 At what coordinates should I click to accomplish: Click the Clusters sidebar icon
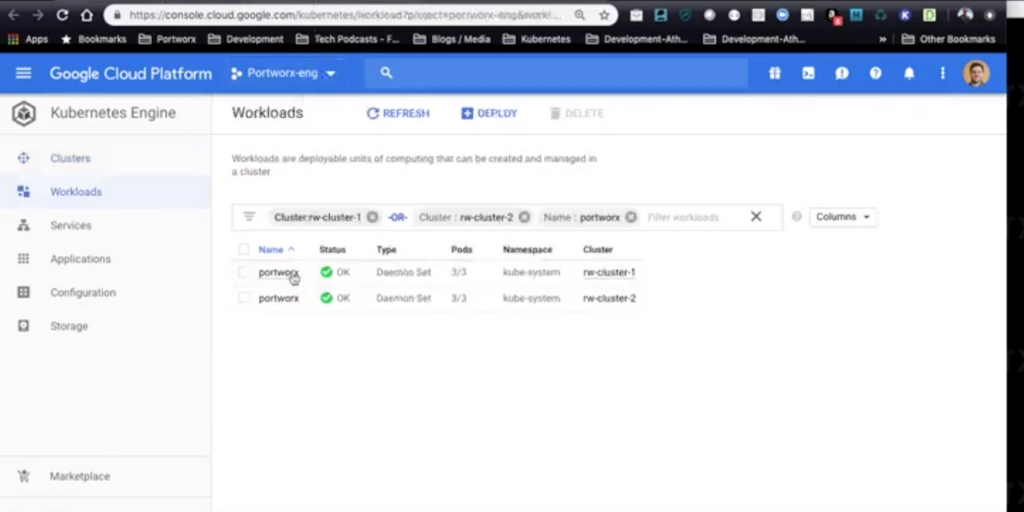click(x=24, y=158)
